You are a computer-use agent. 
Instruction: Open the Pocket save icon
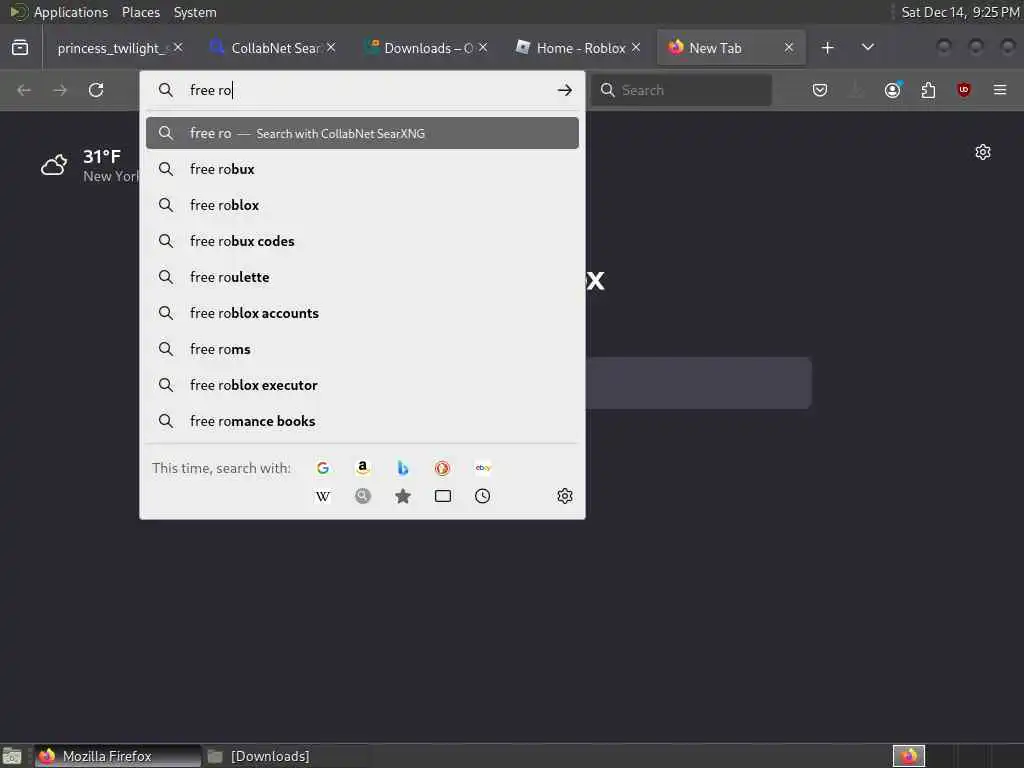[820, 90]
